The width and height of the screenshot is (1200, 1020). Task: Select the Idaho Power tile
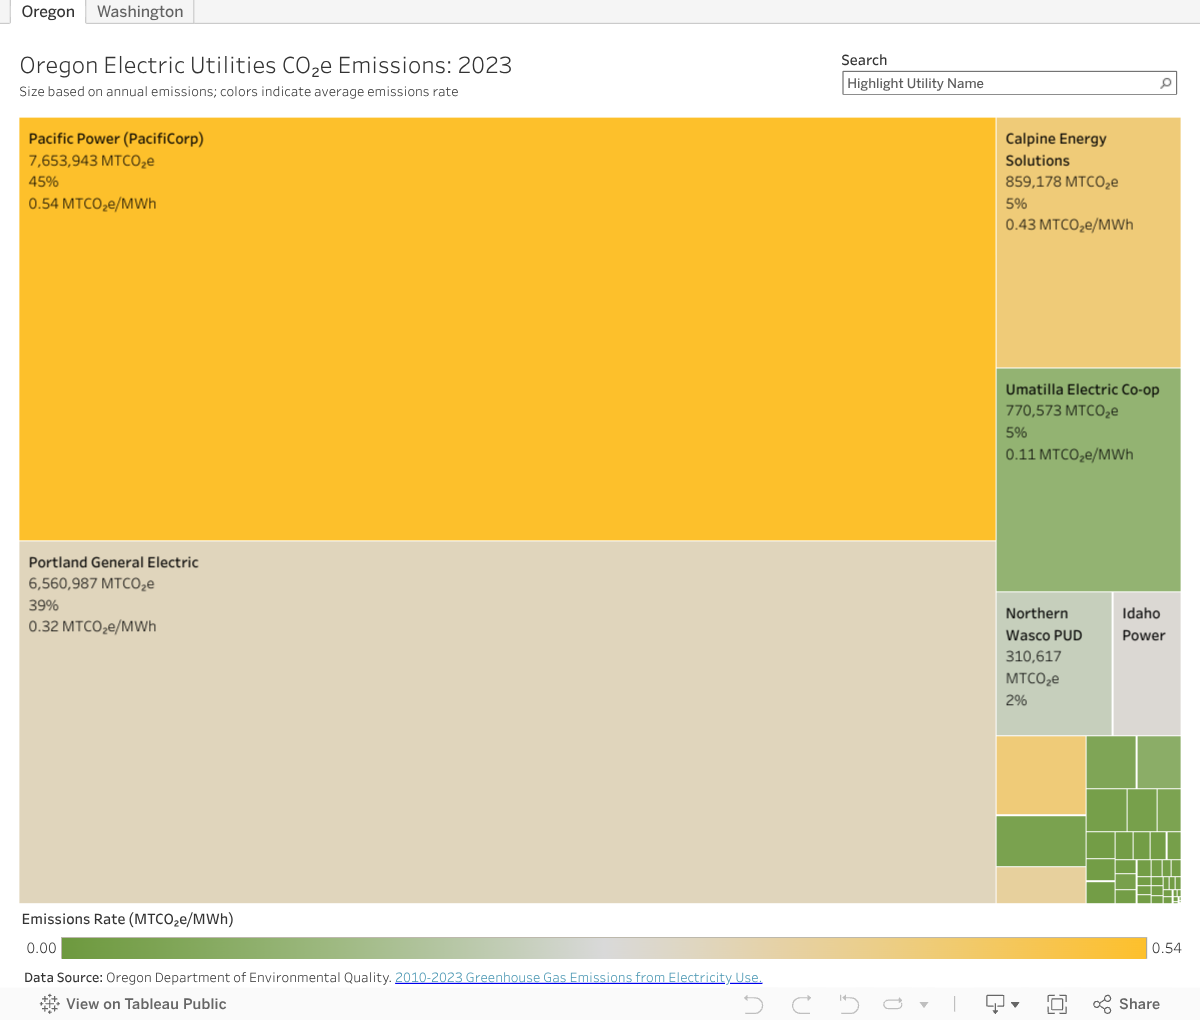point(1147,664)
